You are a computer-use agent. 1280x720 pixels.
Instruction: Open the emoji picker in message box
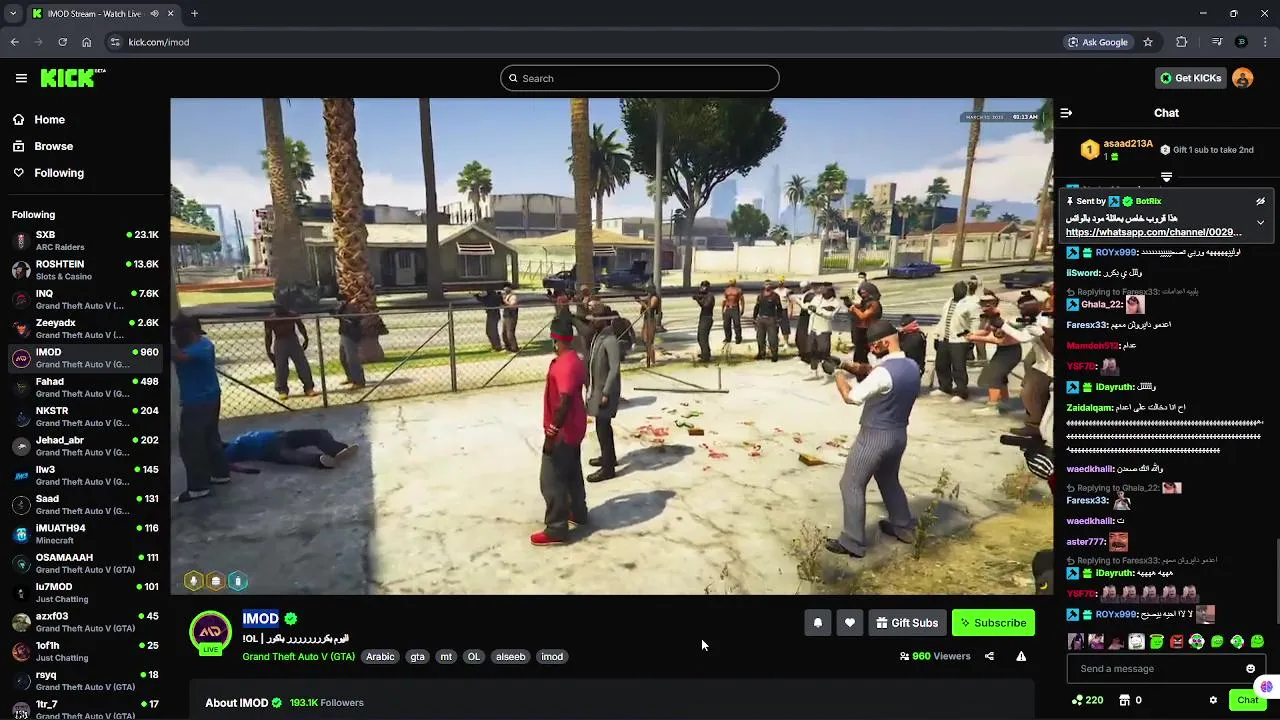coord(1250,669)
